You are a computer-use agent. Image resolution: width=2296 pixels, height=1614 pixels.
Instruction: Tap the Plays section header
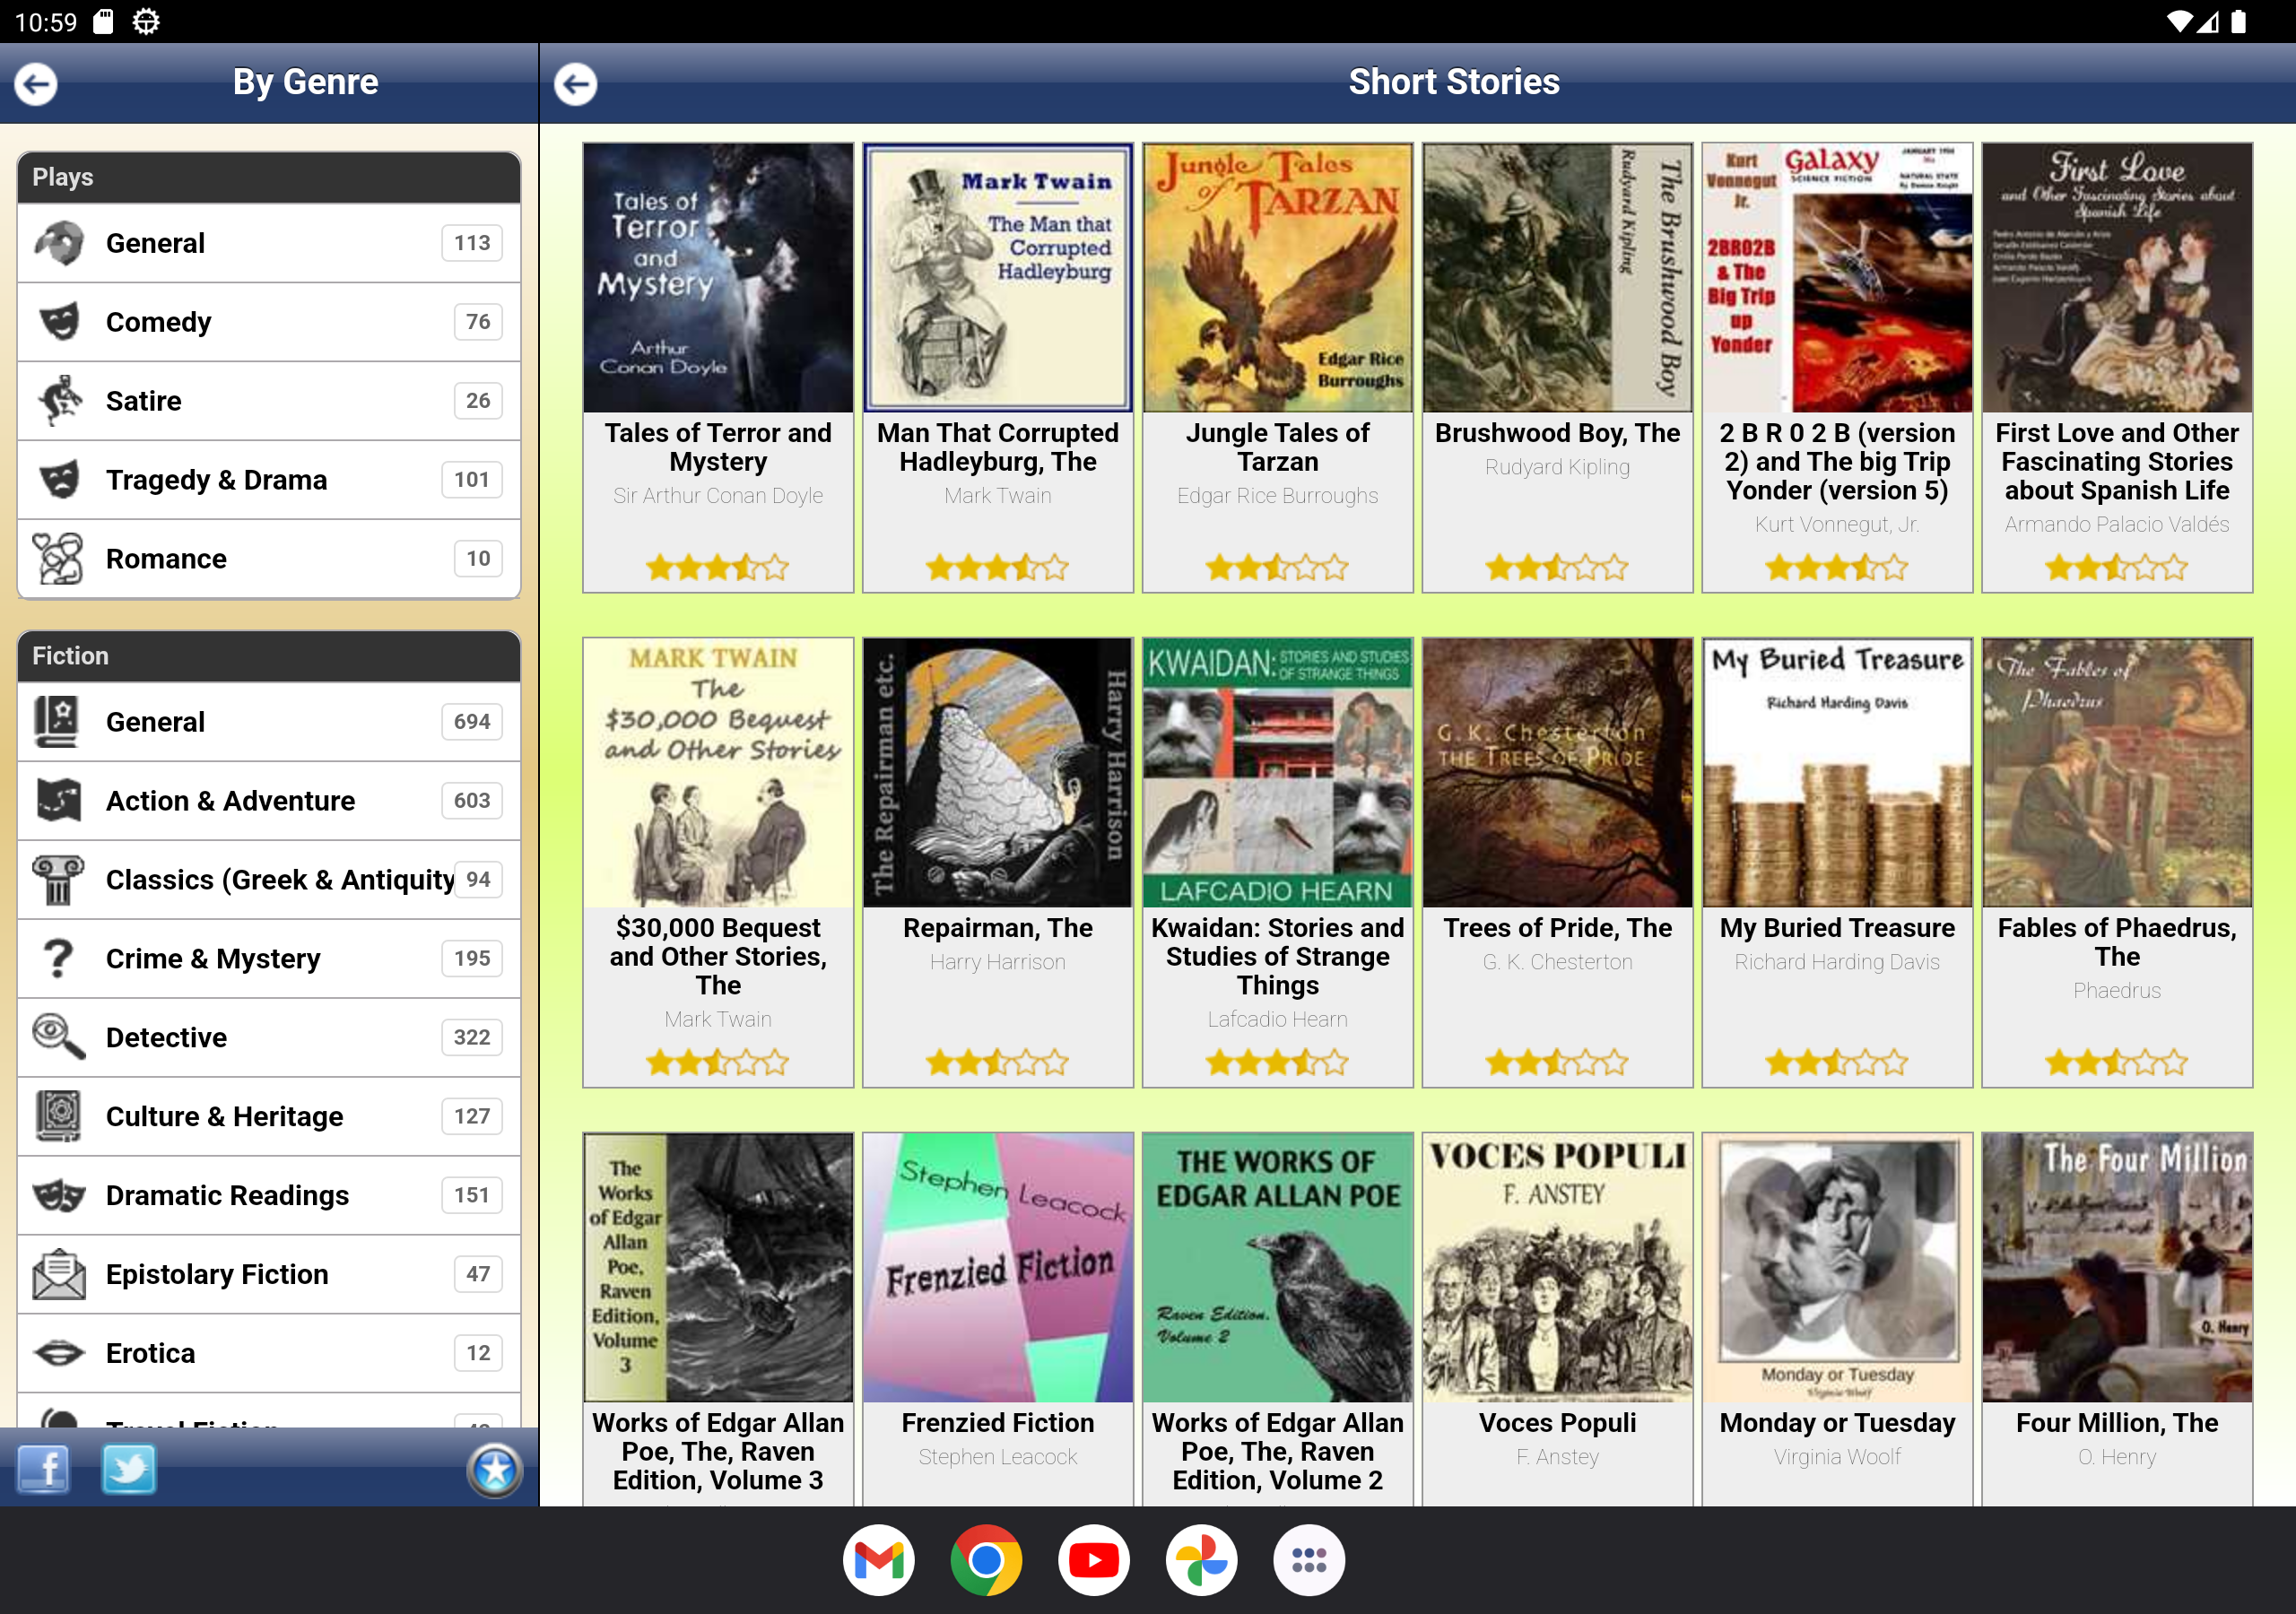tap(269, 178)
